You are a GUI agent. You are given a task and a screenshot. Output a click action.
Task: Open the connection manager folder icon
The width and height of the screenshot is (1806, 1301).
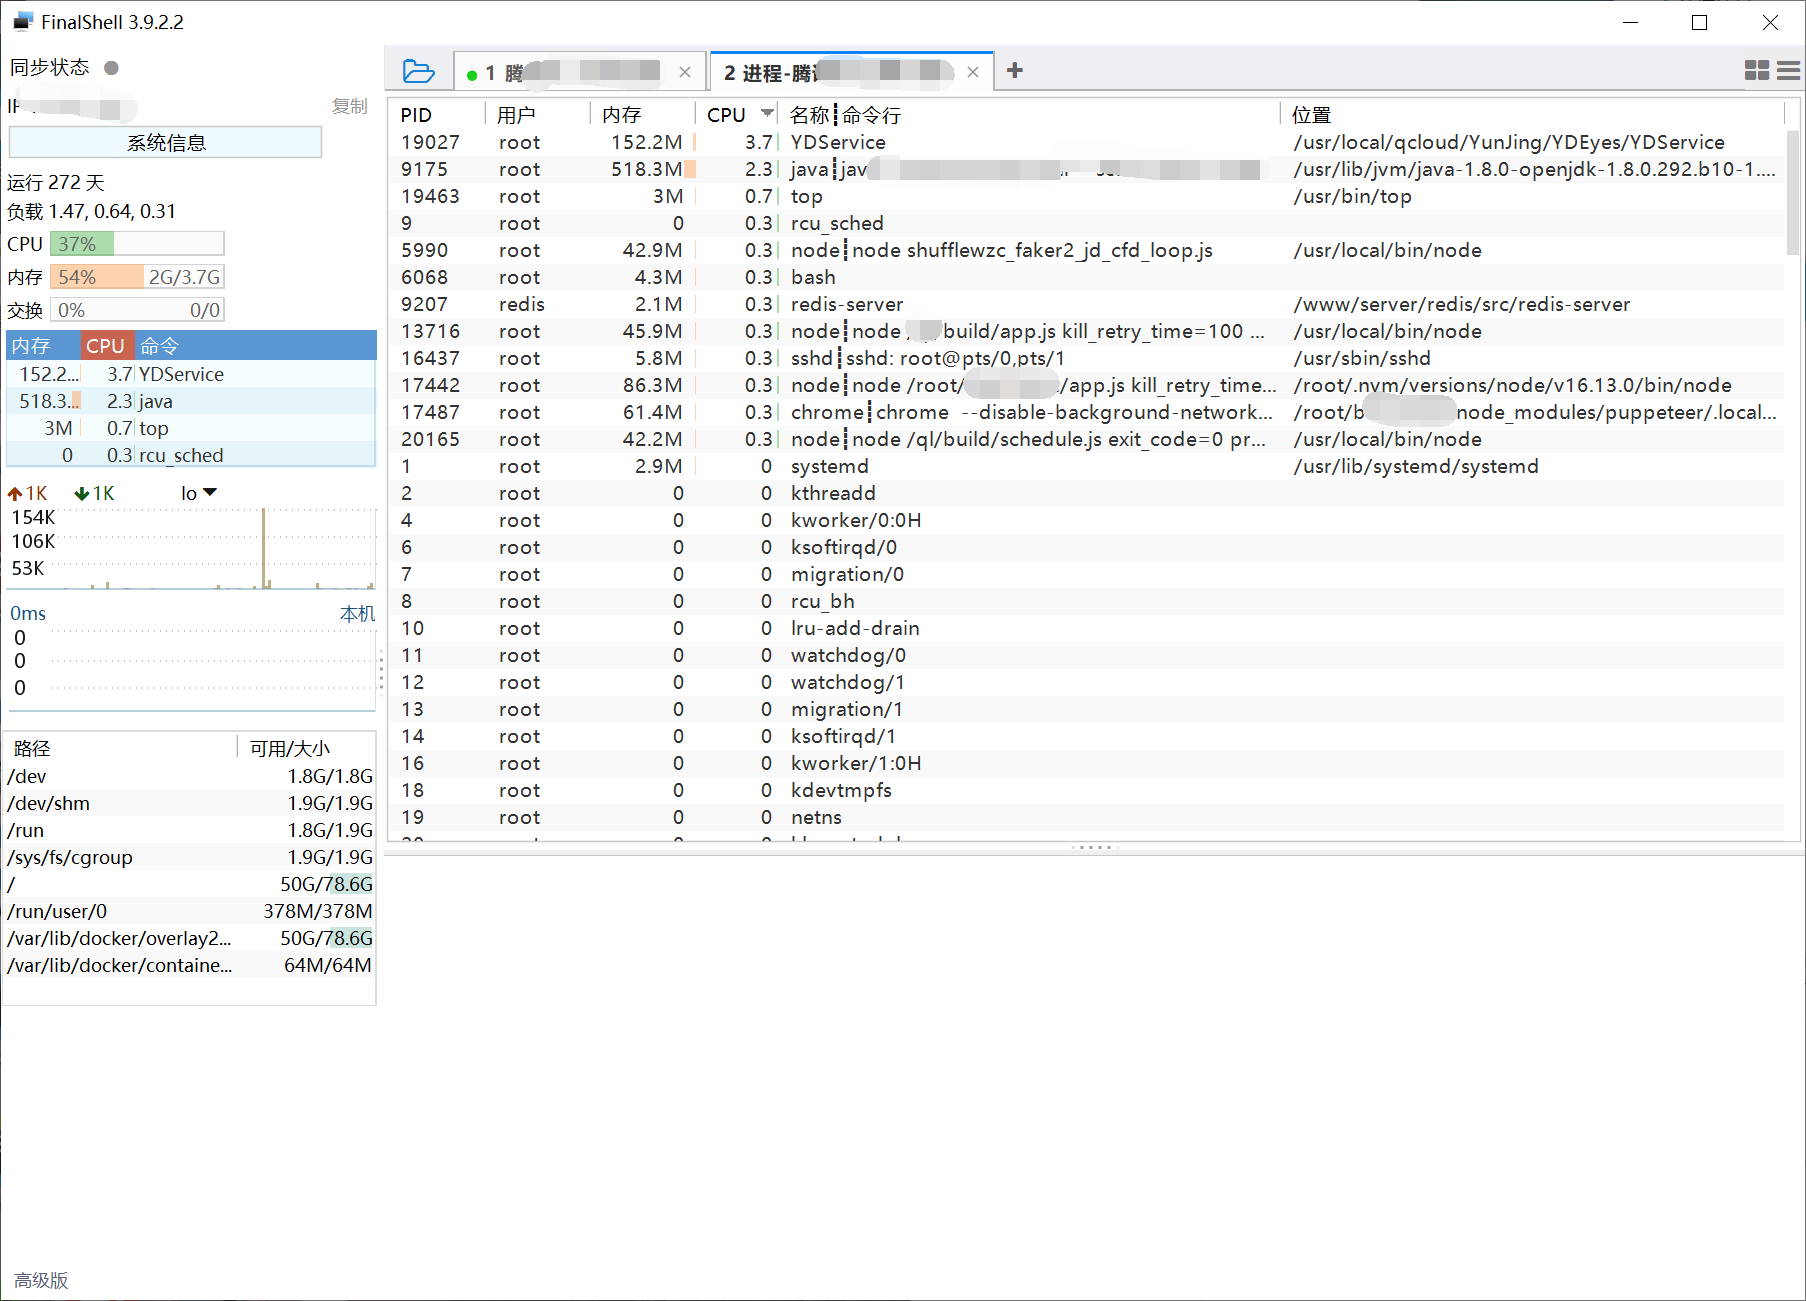(419, 70)
